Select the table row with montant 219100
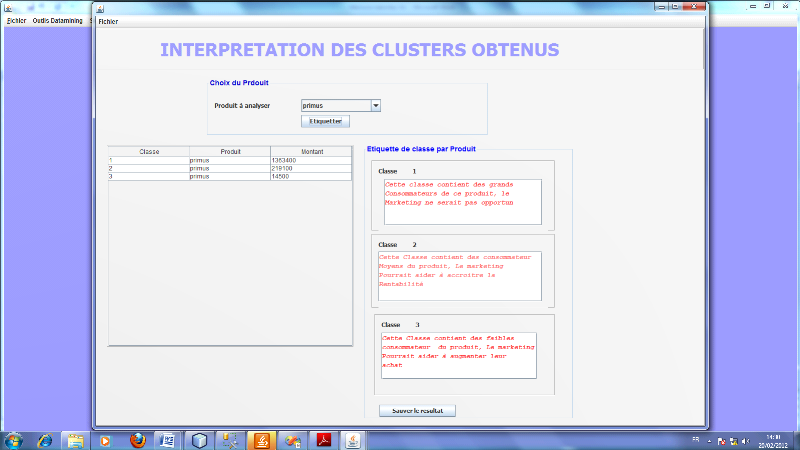 pyautogui.click(x=230, y=168)
